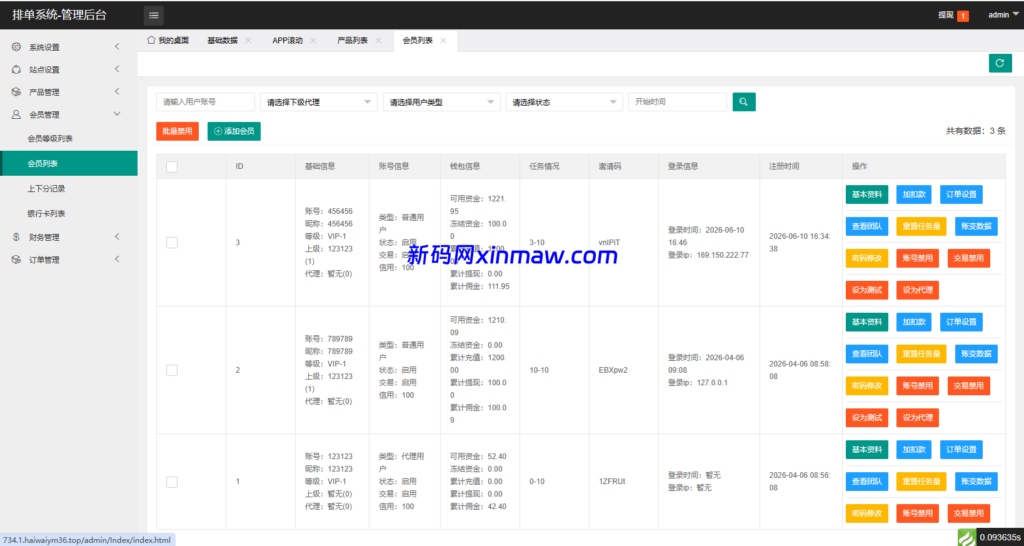This screenshot has width=1024, height=546.
Task: Expand the 站点设置 menu chevron
Action: [x=117, y=69]
